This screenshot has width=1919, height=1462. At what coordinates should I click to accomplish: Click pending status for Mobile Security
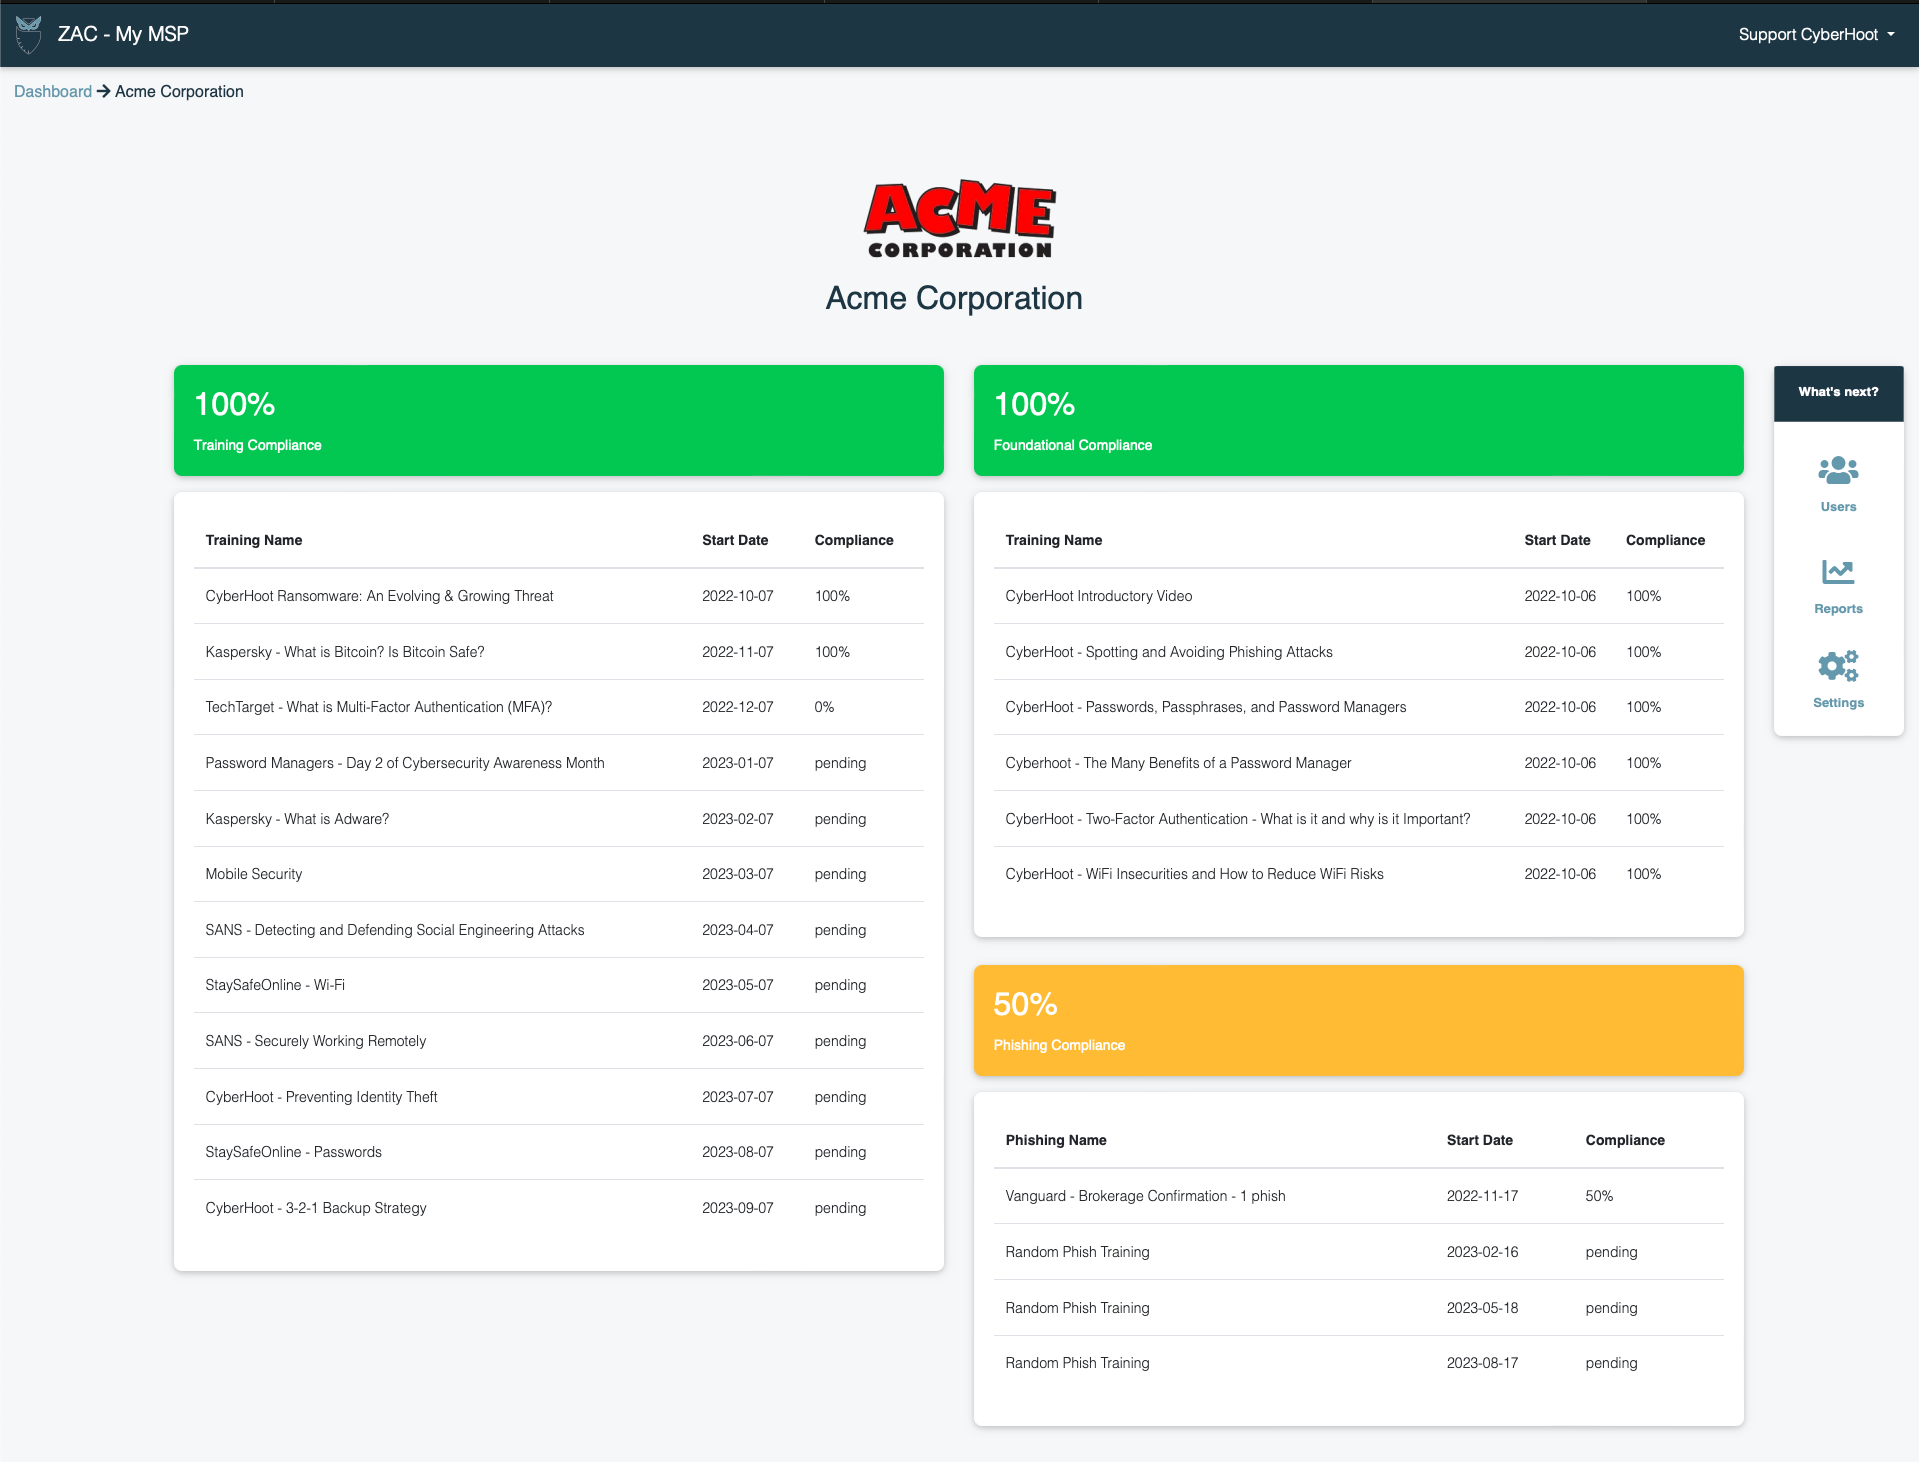(840, 874)
